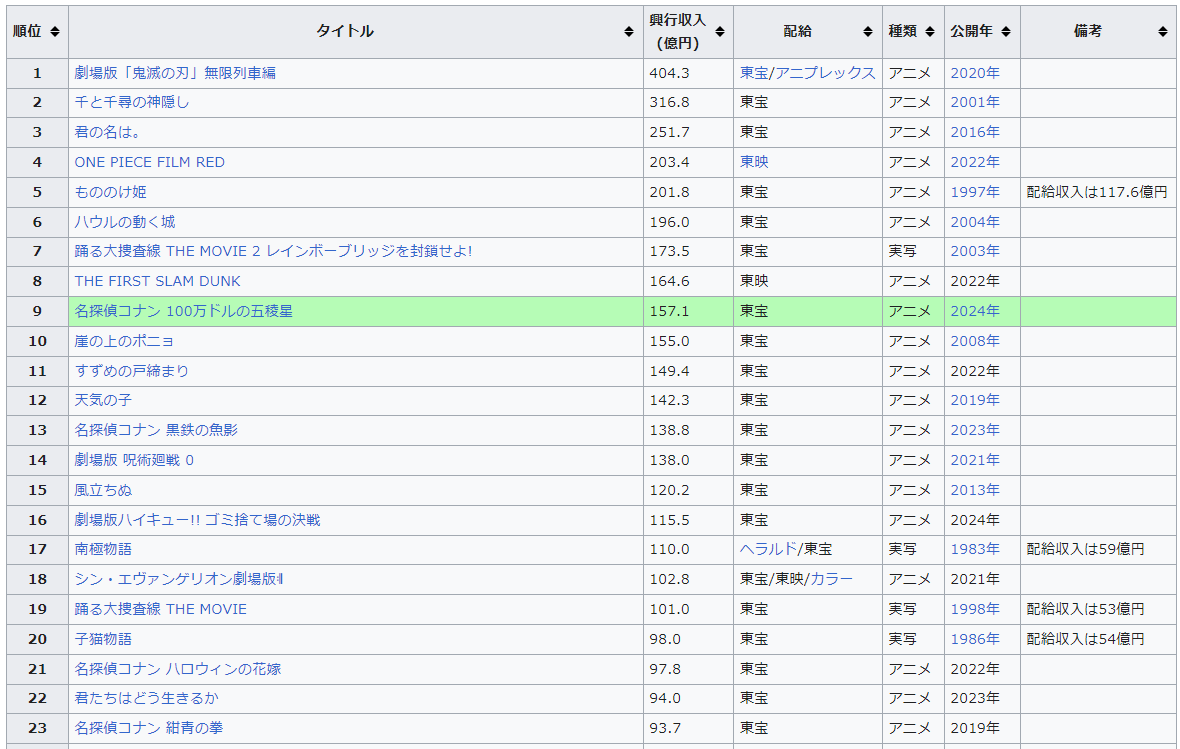1180x749 pixels.
Task: Click the 南極物語 movie link
Action: click(x=103, y=549)
